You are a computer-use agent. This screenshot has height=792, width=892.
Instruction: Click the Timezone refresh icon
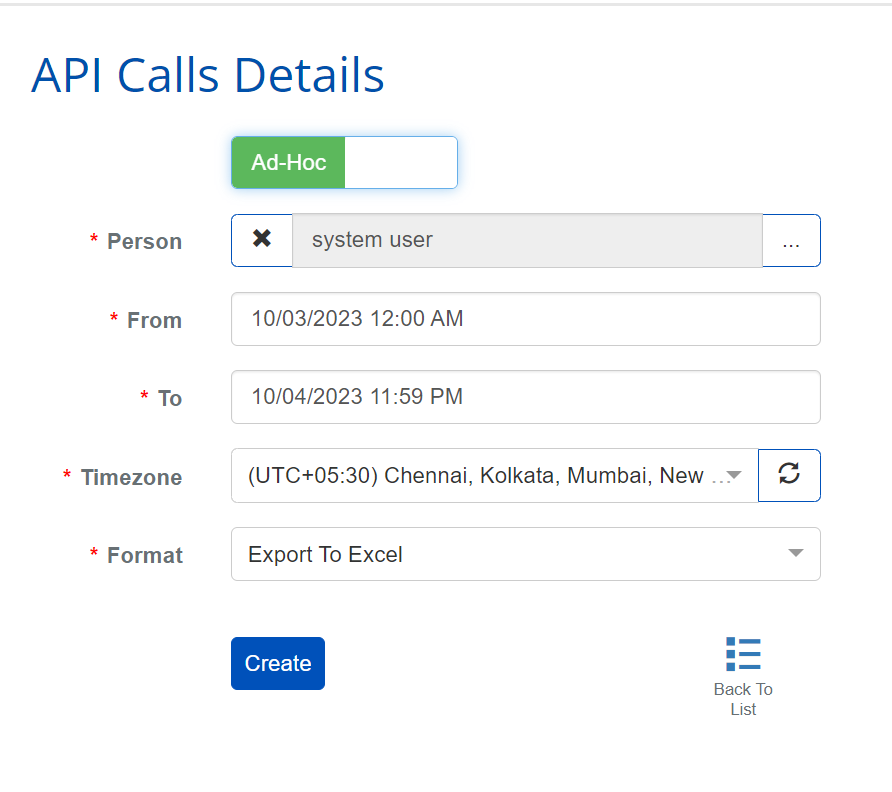pyautogui.click(x=789, y=475)
